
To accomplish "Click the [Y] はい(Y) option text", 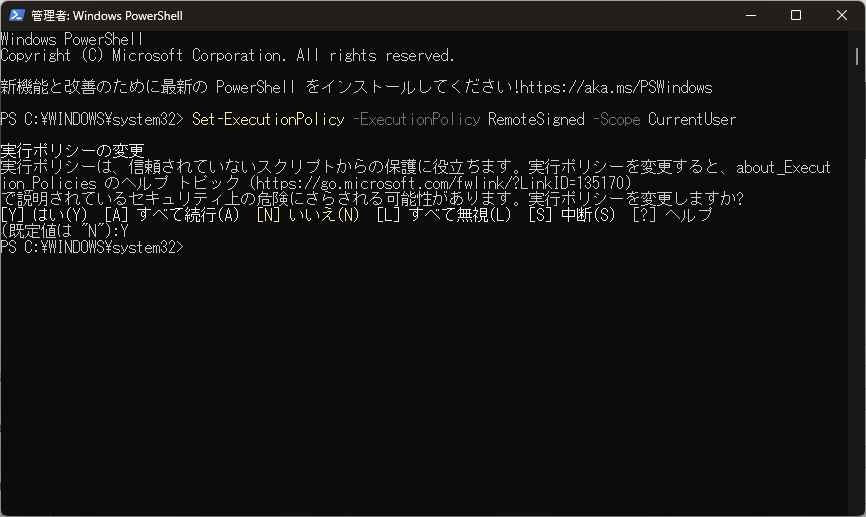I will [x=44, y=215].
